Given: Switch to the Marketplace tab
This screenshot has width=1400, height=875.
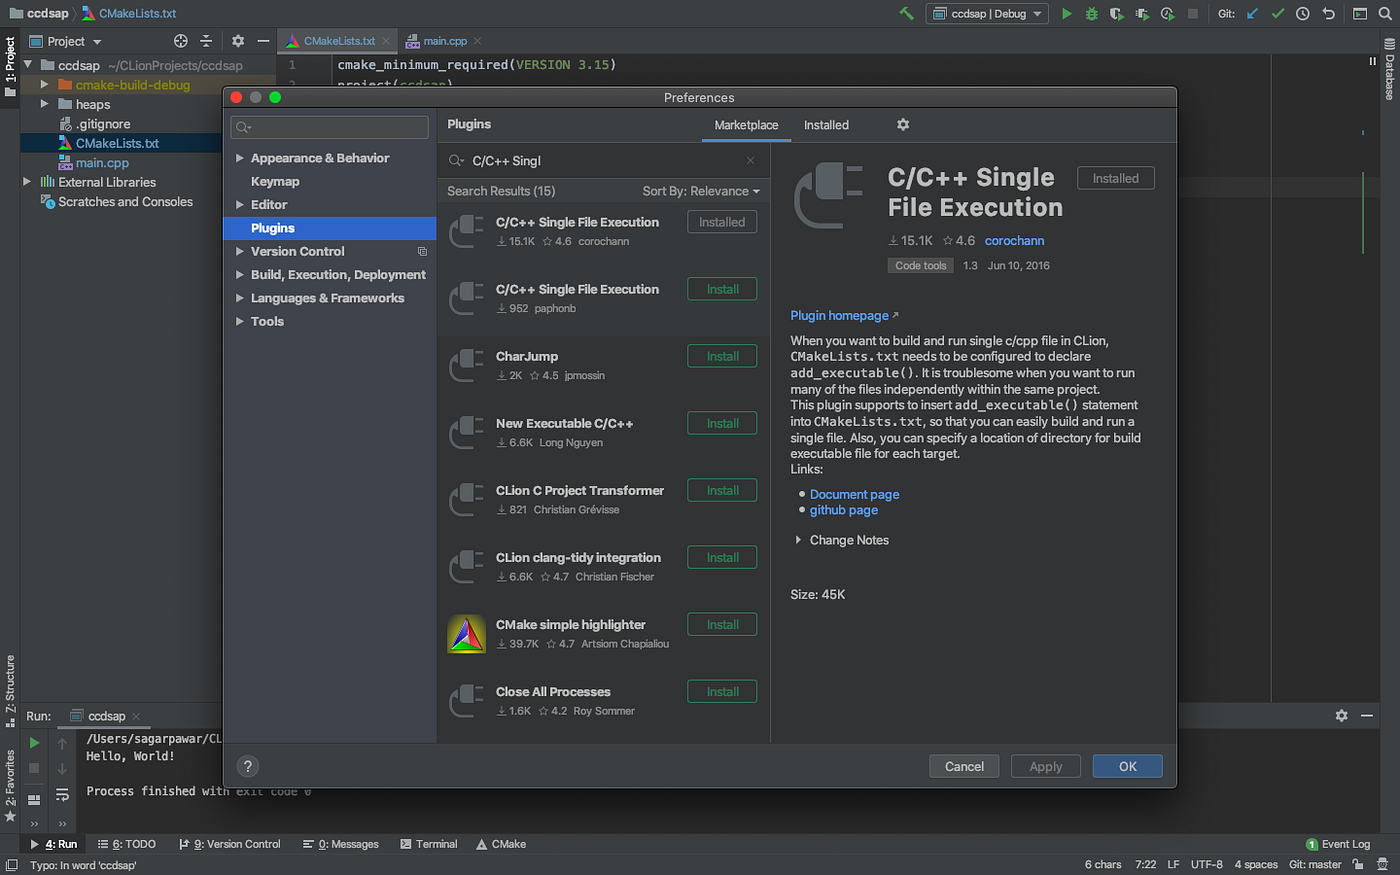Looking at the screenshot, I should click(746, 125).
